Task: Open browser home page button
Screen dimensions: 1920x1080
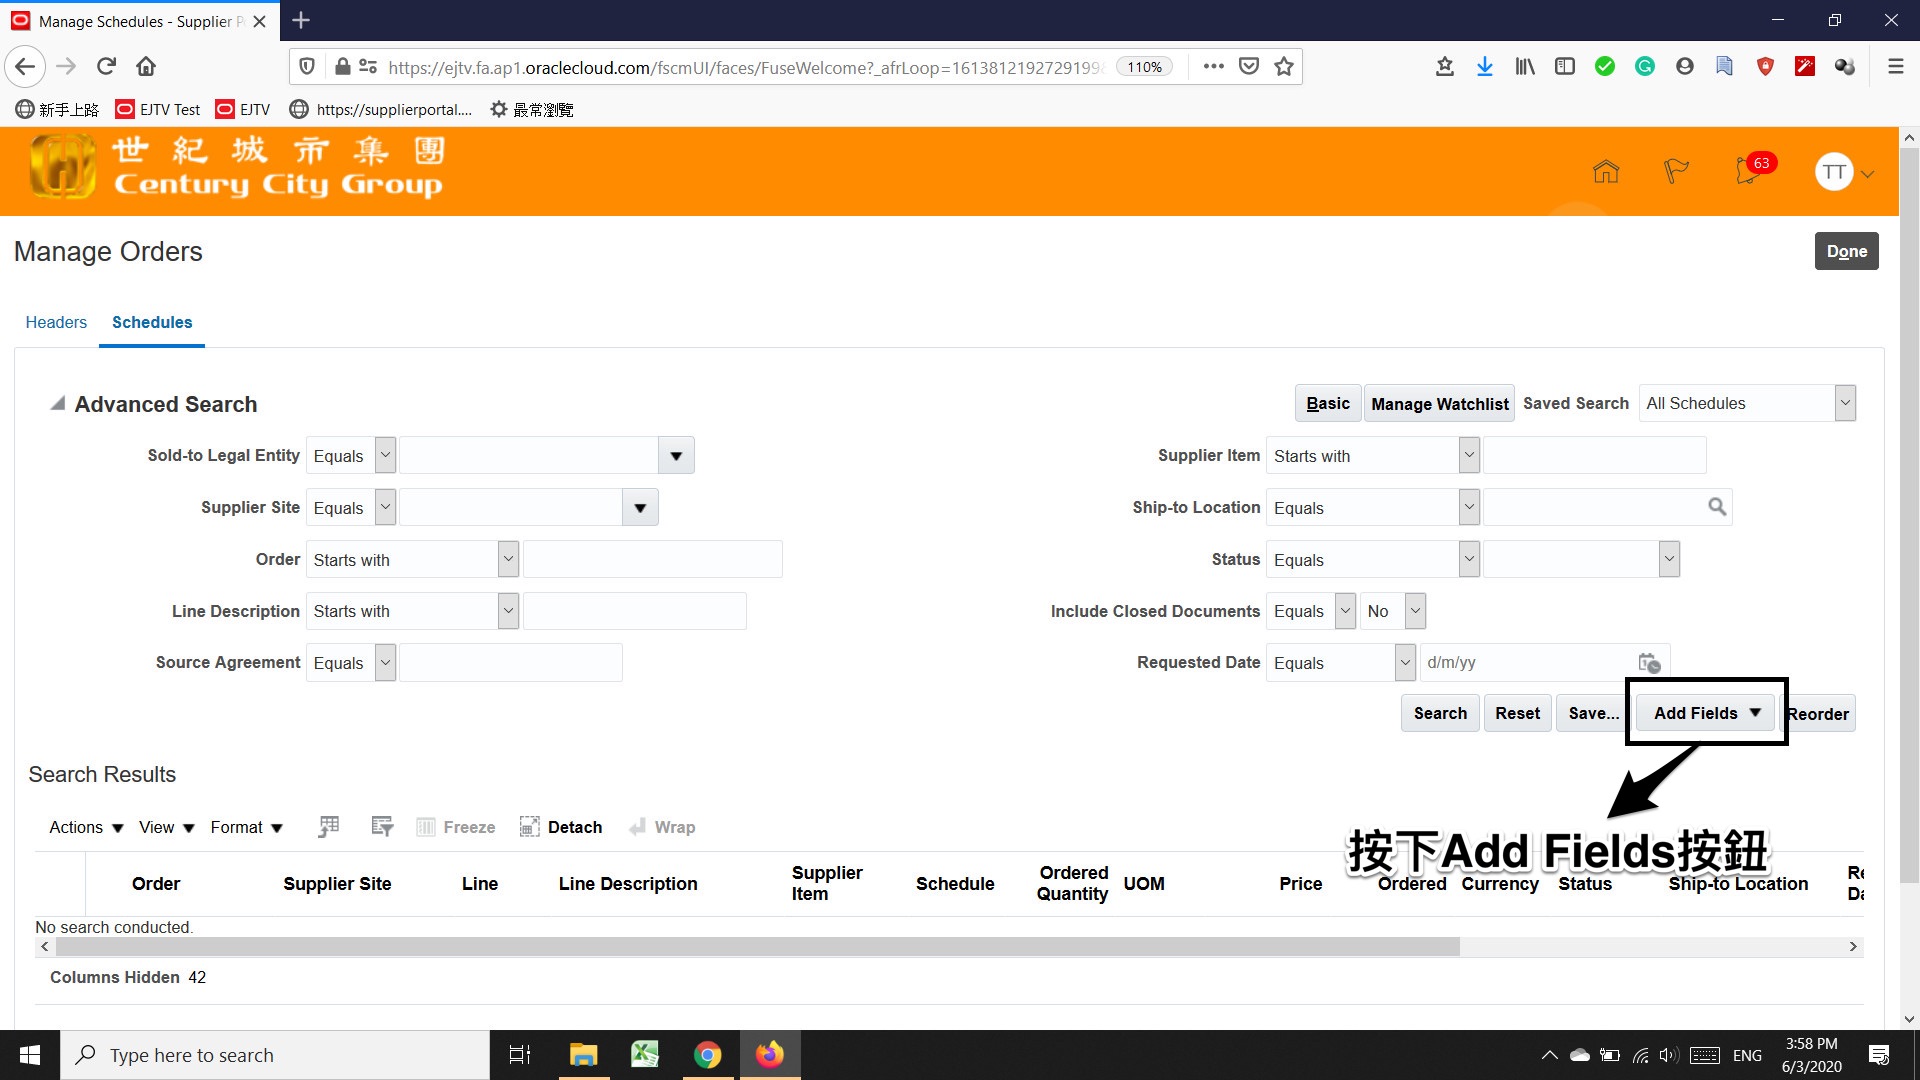Action: [x=146, y=67]
